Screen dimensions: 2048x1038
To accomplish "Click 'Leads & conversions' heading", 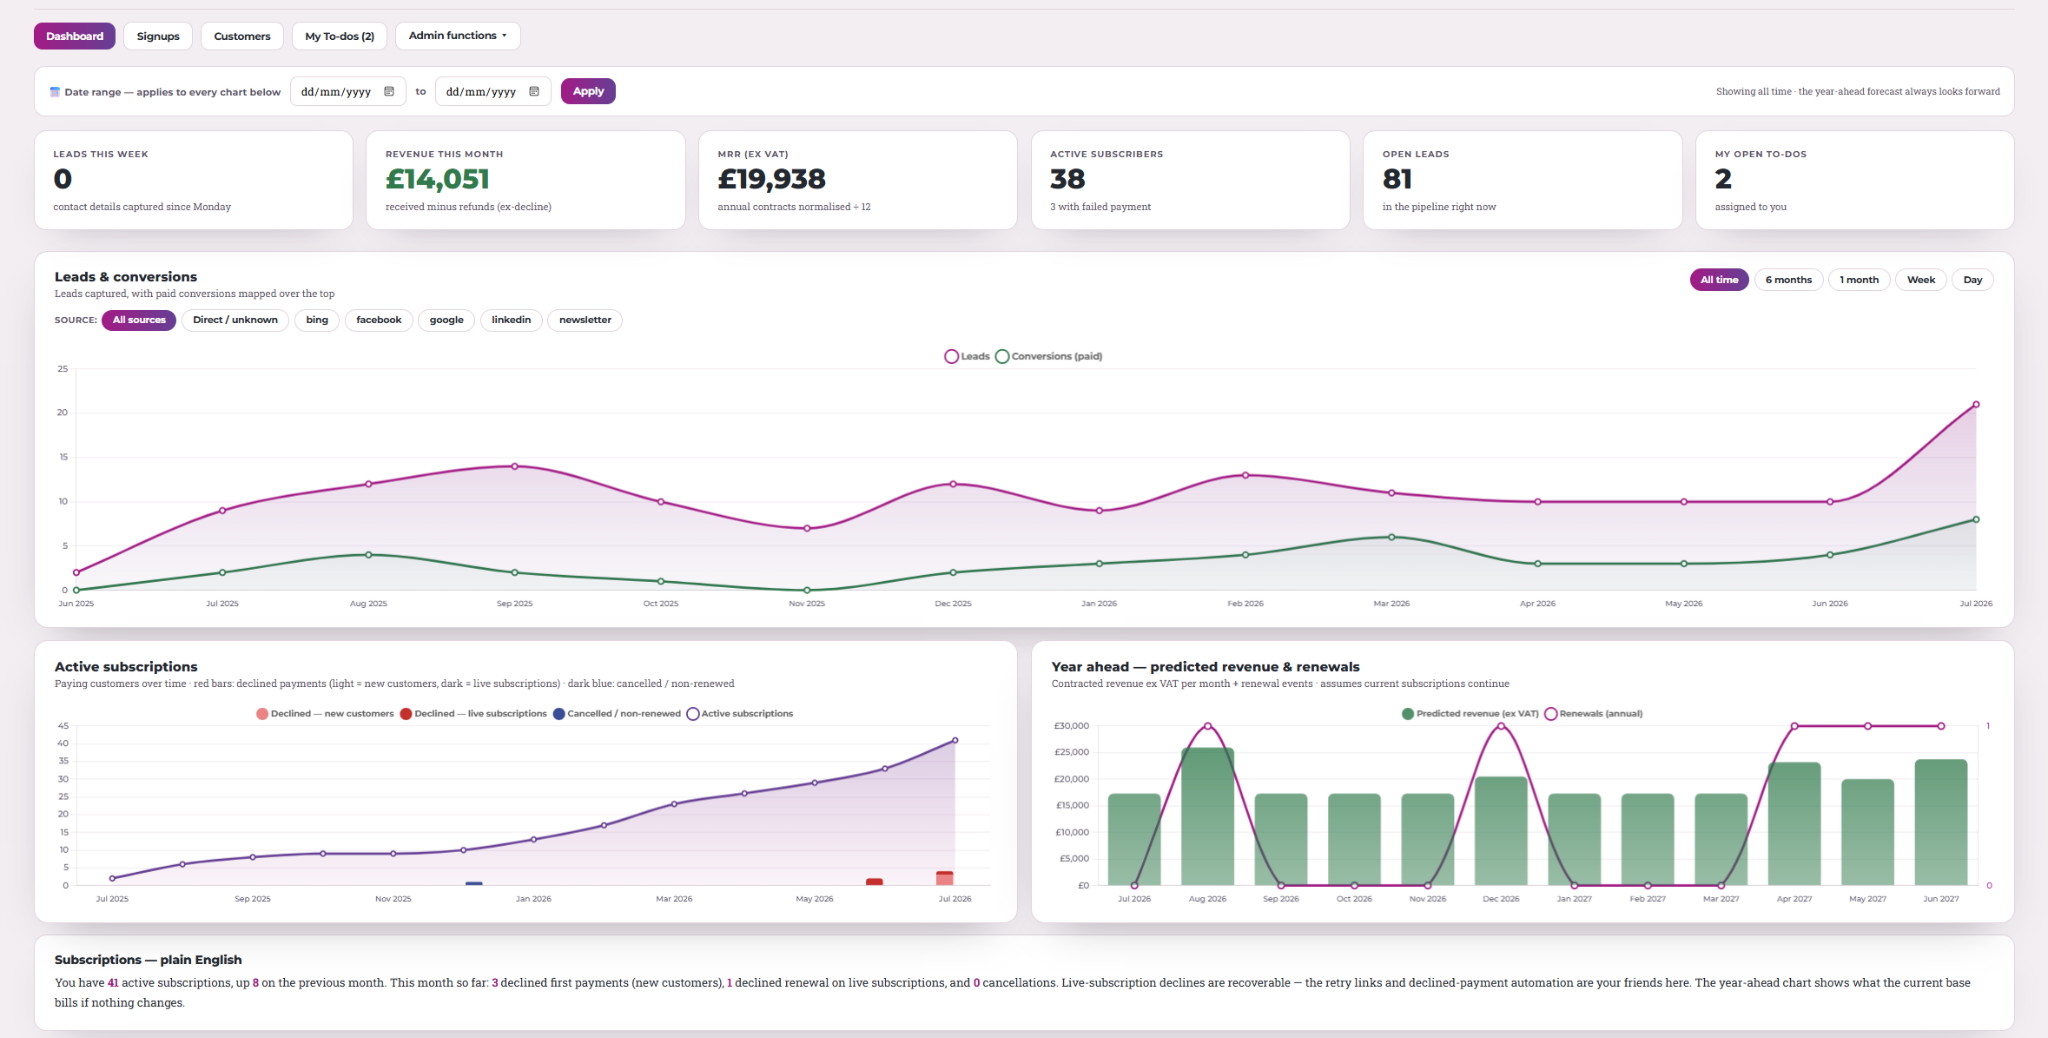I will click(126, 277).
